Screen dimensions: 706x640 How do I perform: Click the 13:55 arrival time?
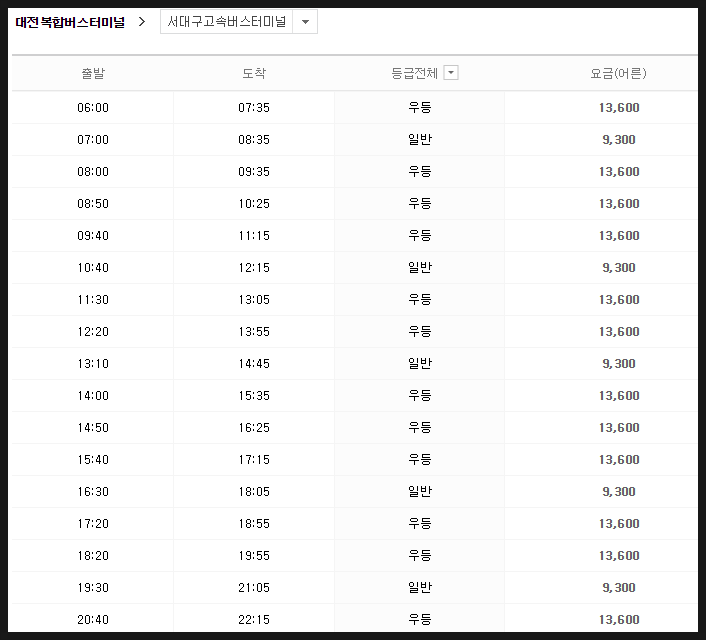pyautogui.click(x=254, y=331)
